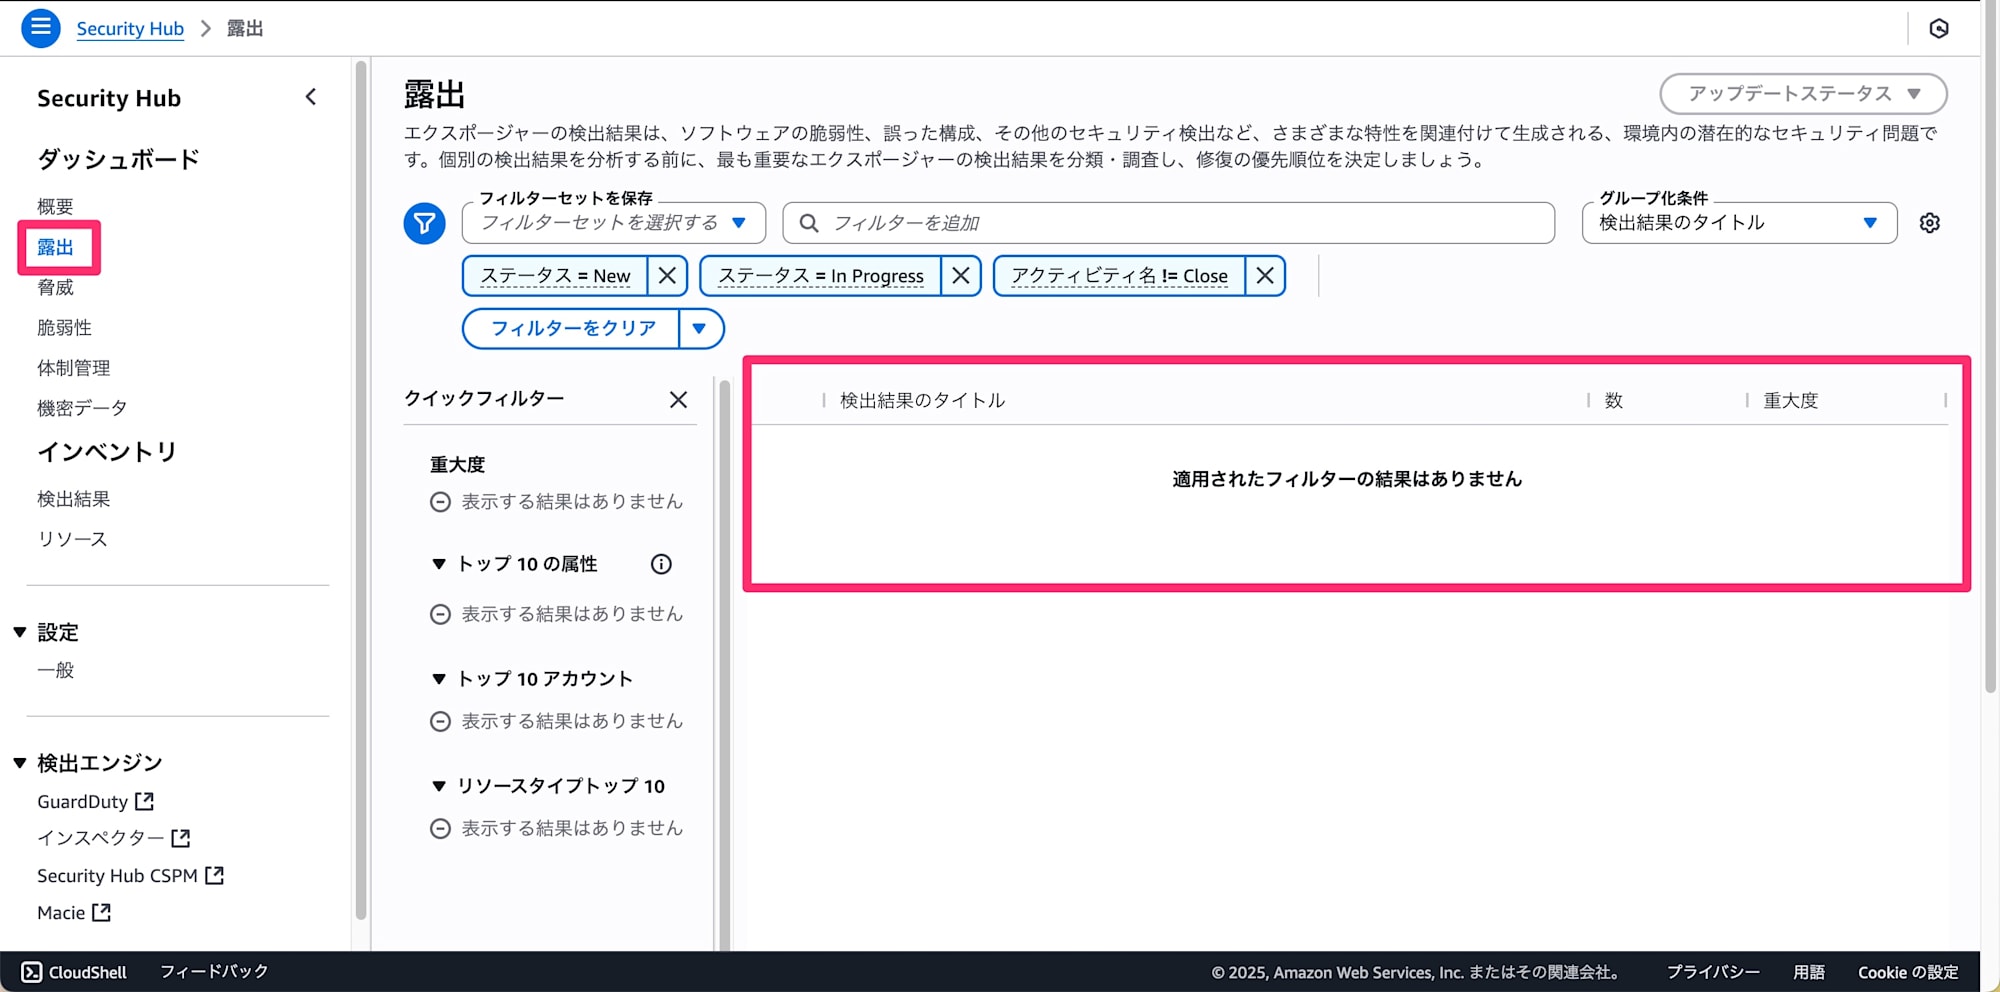Open リソース in the inventory section
This screenshot has width=2000, height=992.
[x=72, y=538]
